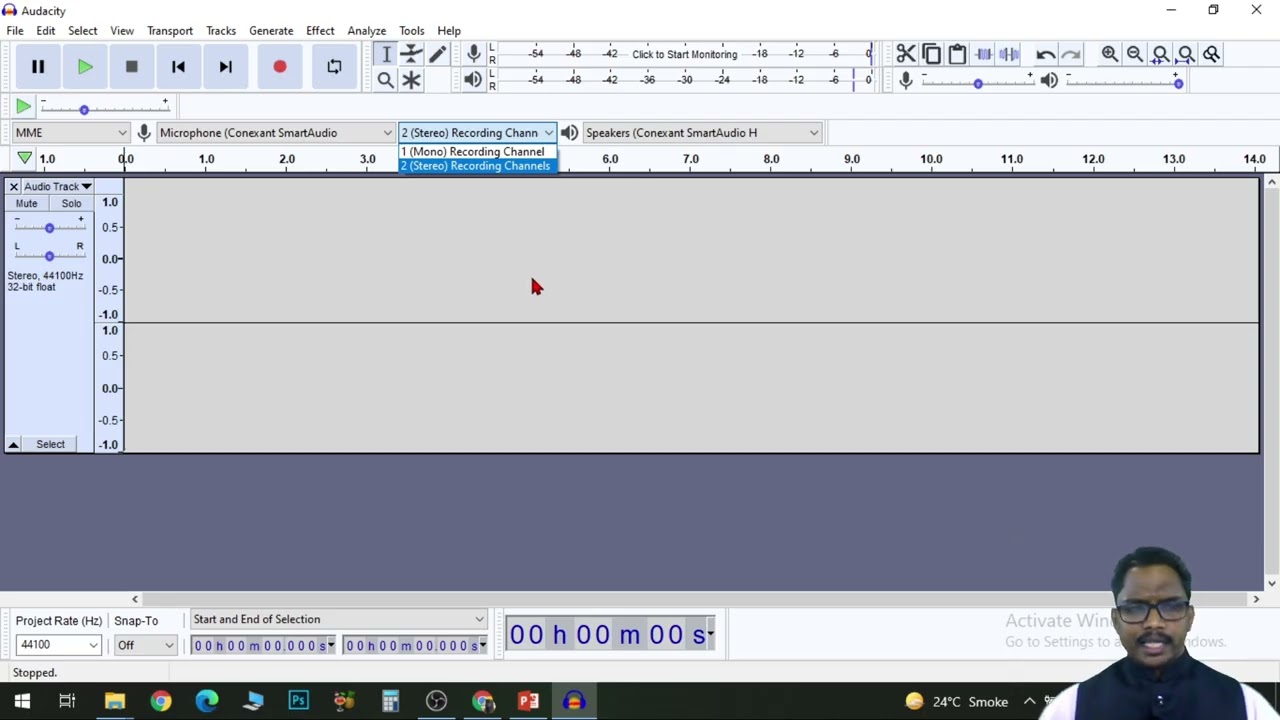This screenshot has height=720, width=1280.
Task: Open Google Chrome from the taskbar
Action: (x=160, y=701)
